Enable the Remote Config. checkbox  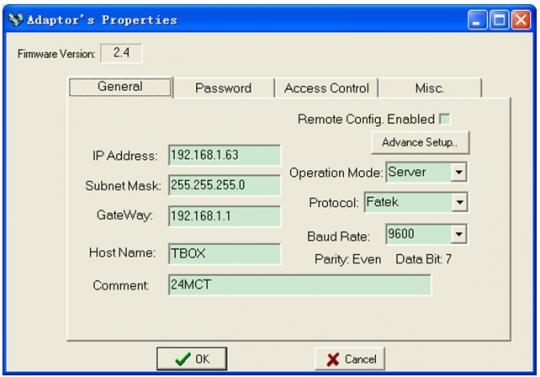(445, 119)
